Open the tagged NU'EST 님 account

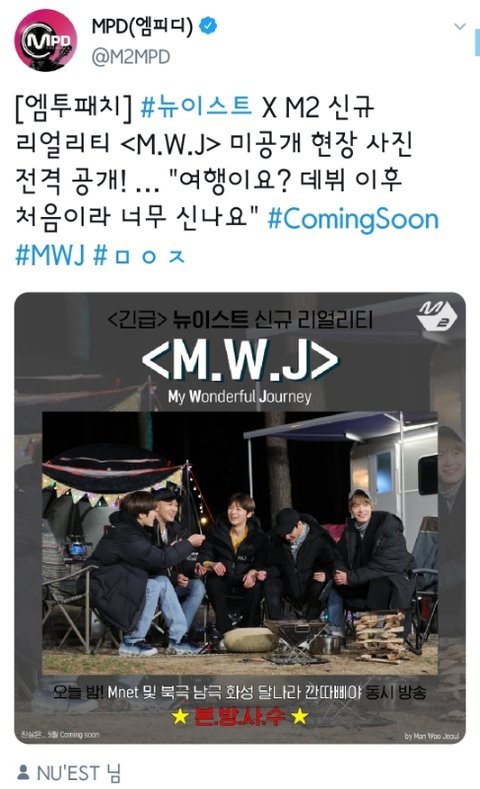(79, 772)
